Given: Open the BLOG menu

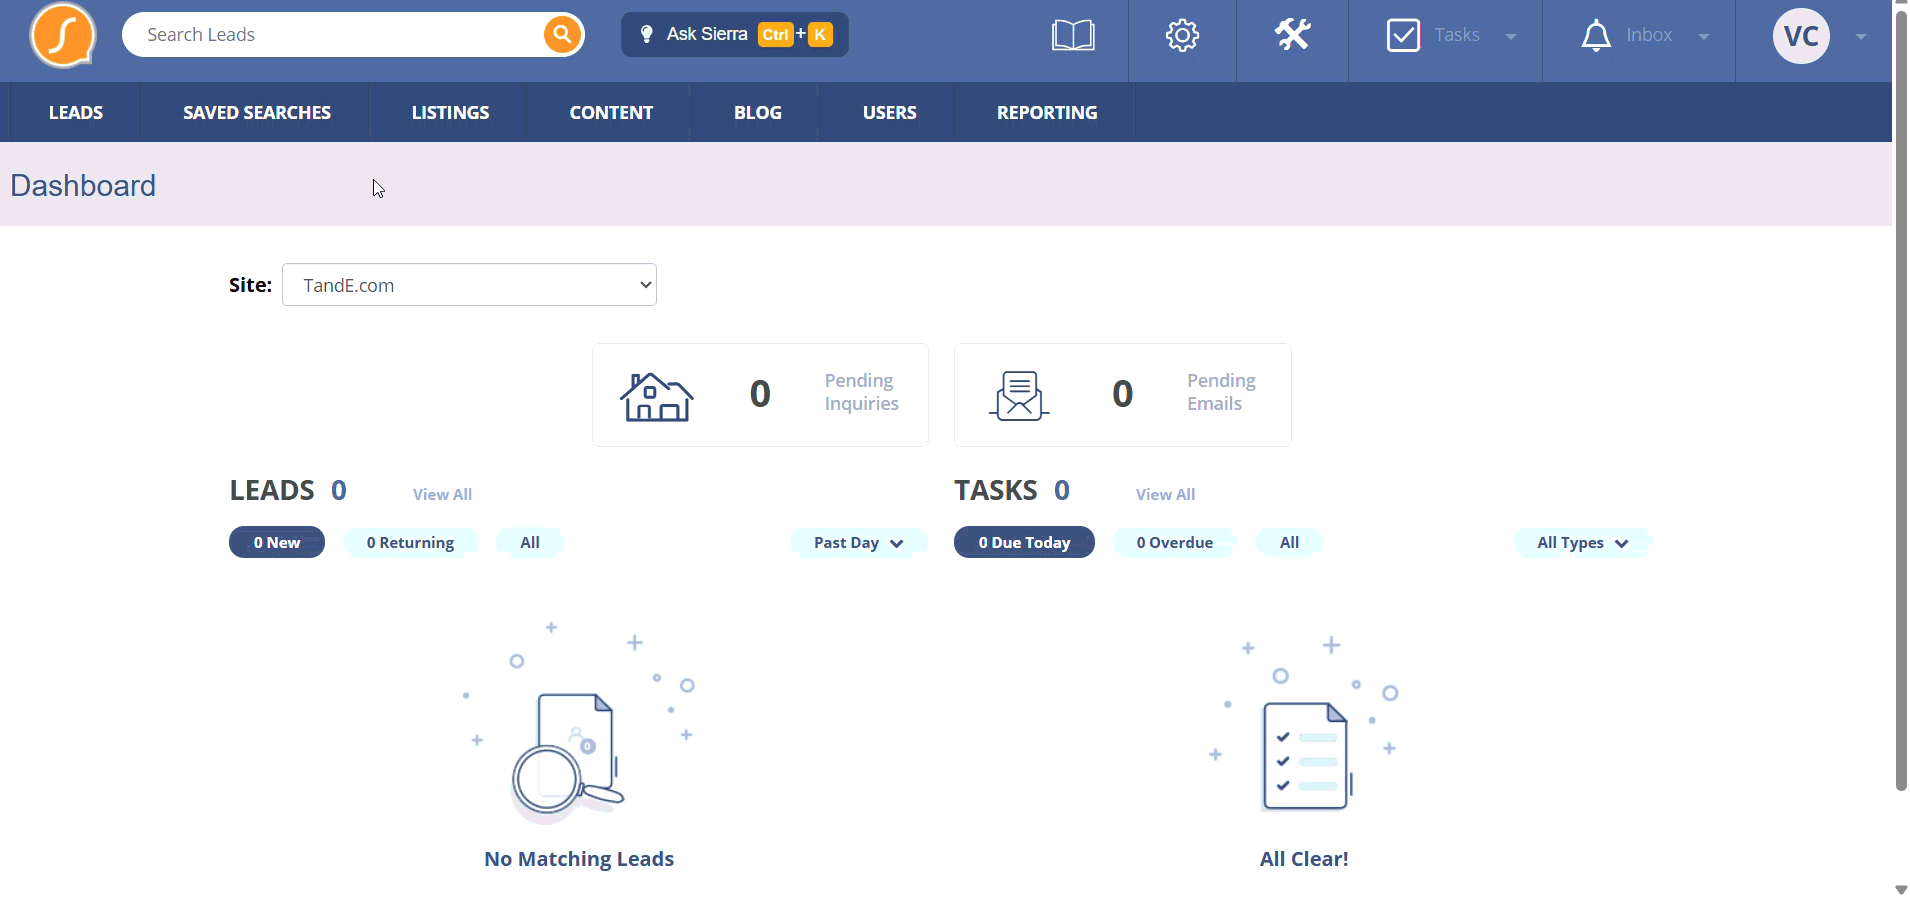Looking at the screenshot, I should [758, 113].
